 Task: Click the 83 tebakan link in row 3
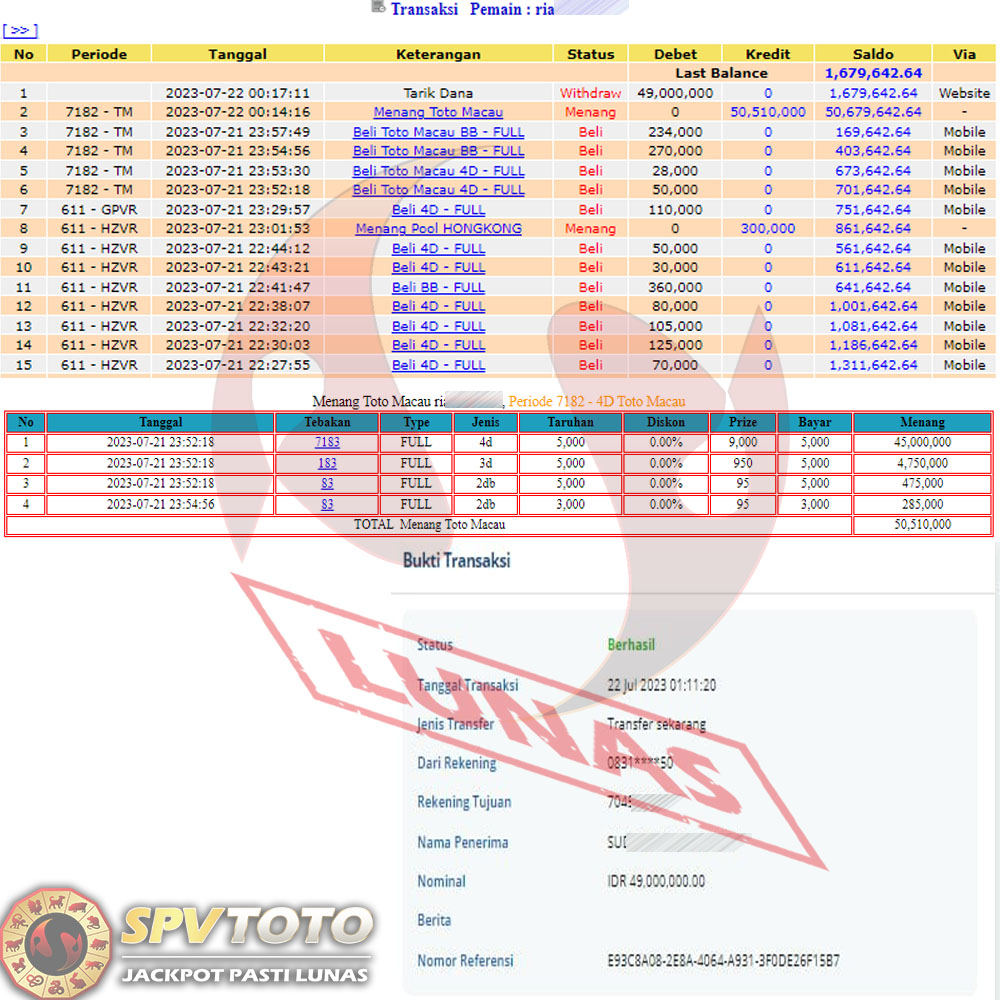click(x=327, y=484)
